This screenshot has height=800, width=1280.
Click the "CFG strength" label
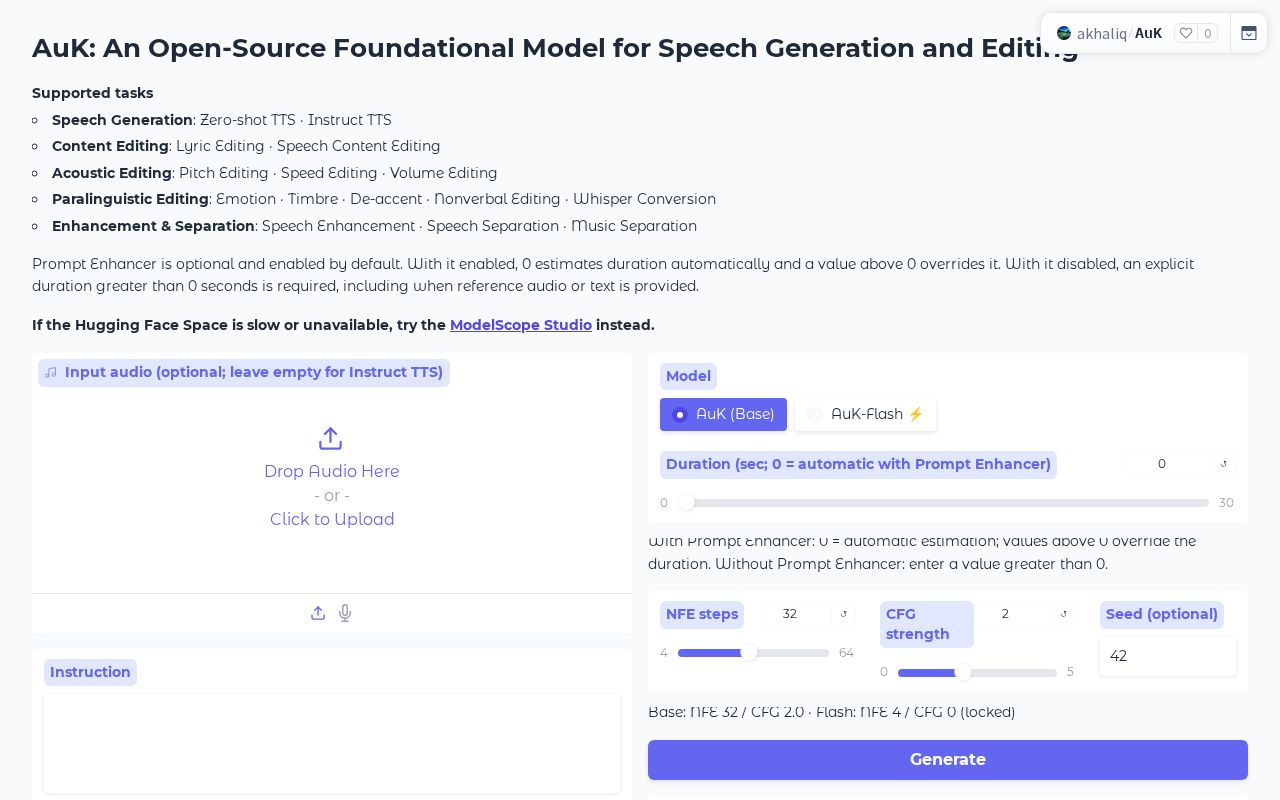point(927,624)
